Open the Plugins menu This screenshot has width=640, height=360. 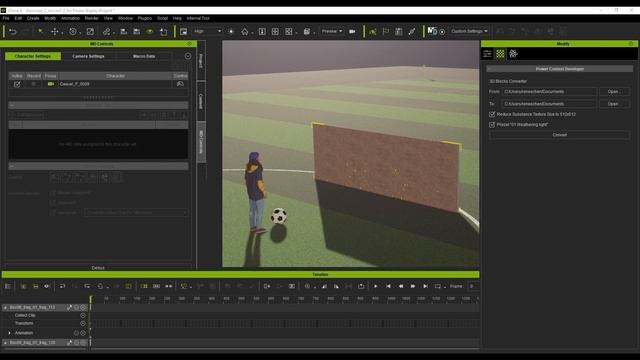point(144,18)
